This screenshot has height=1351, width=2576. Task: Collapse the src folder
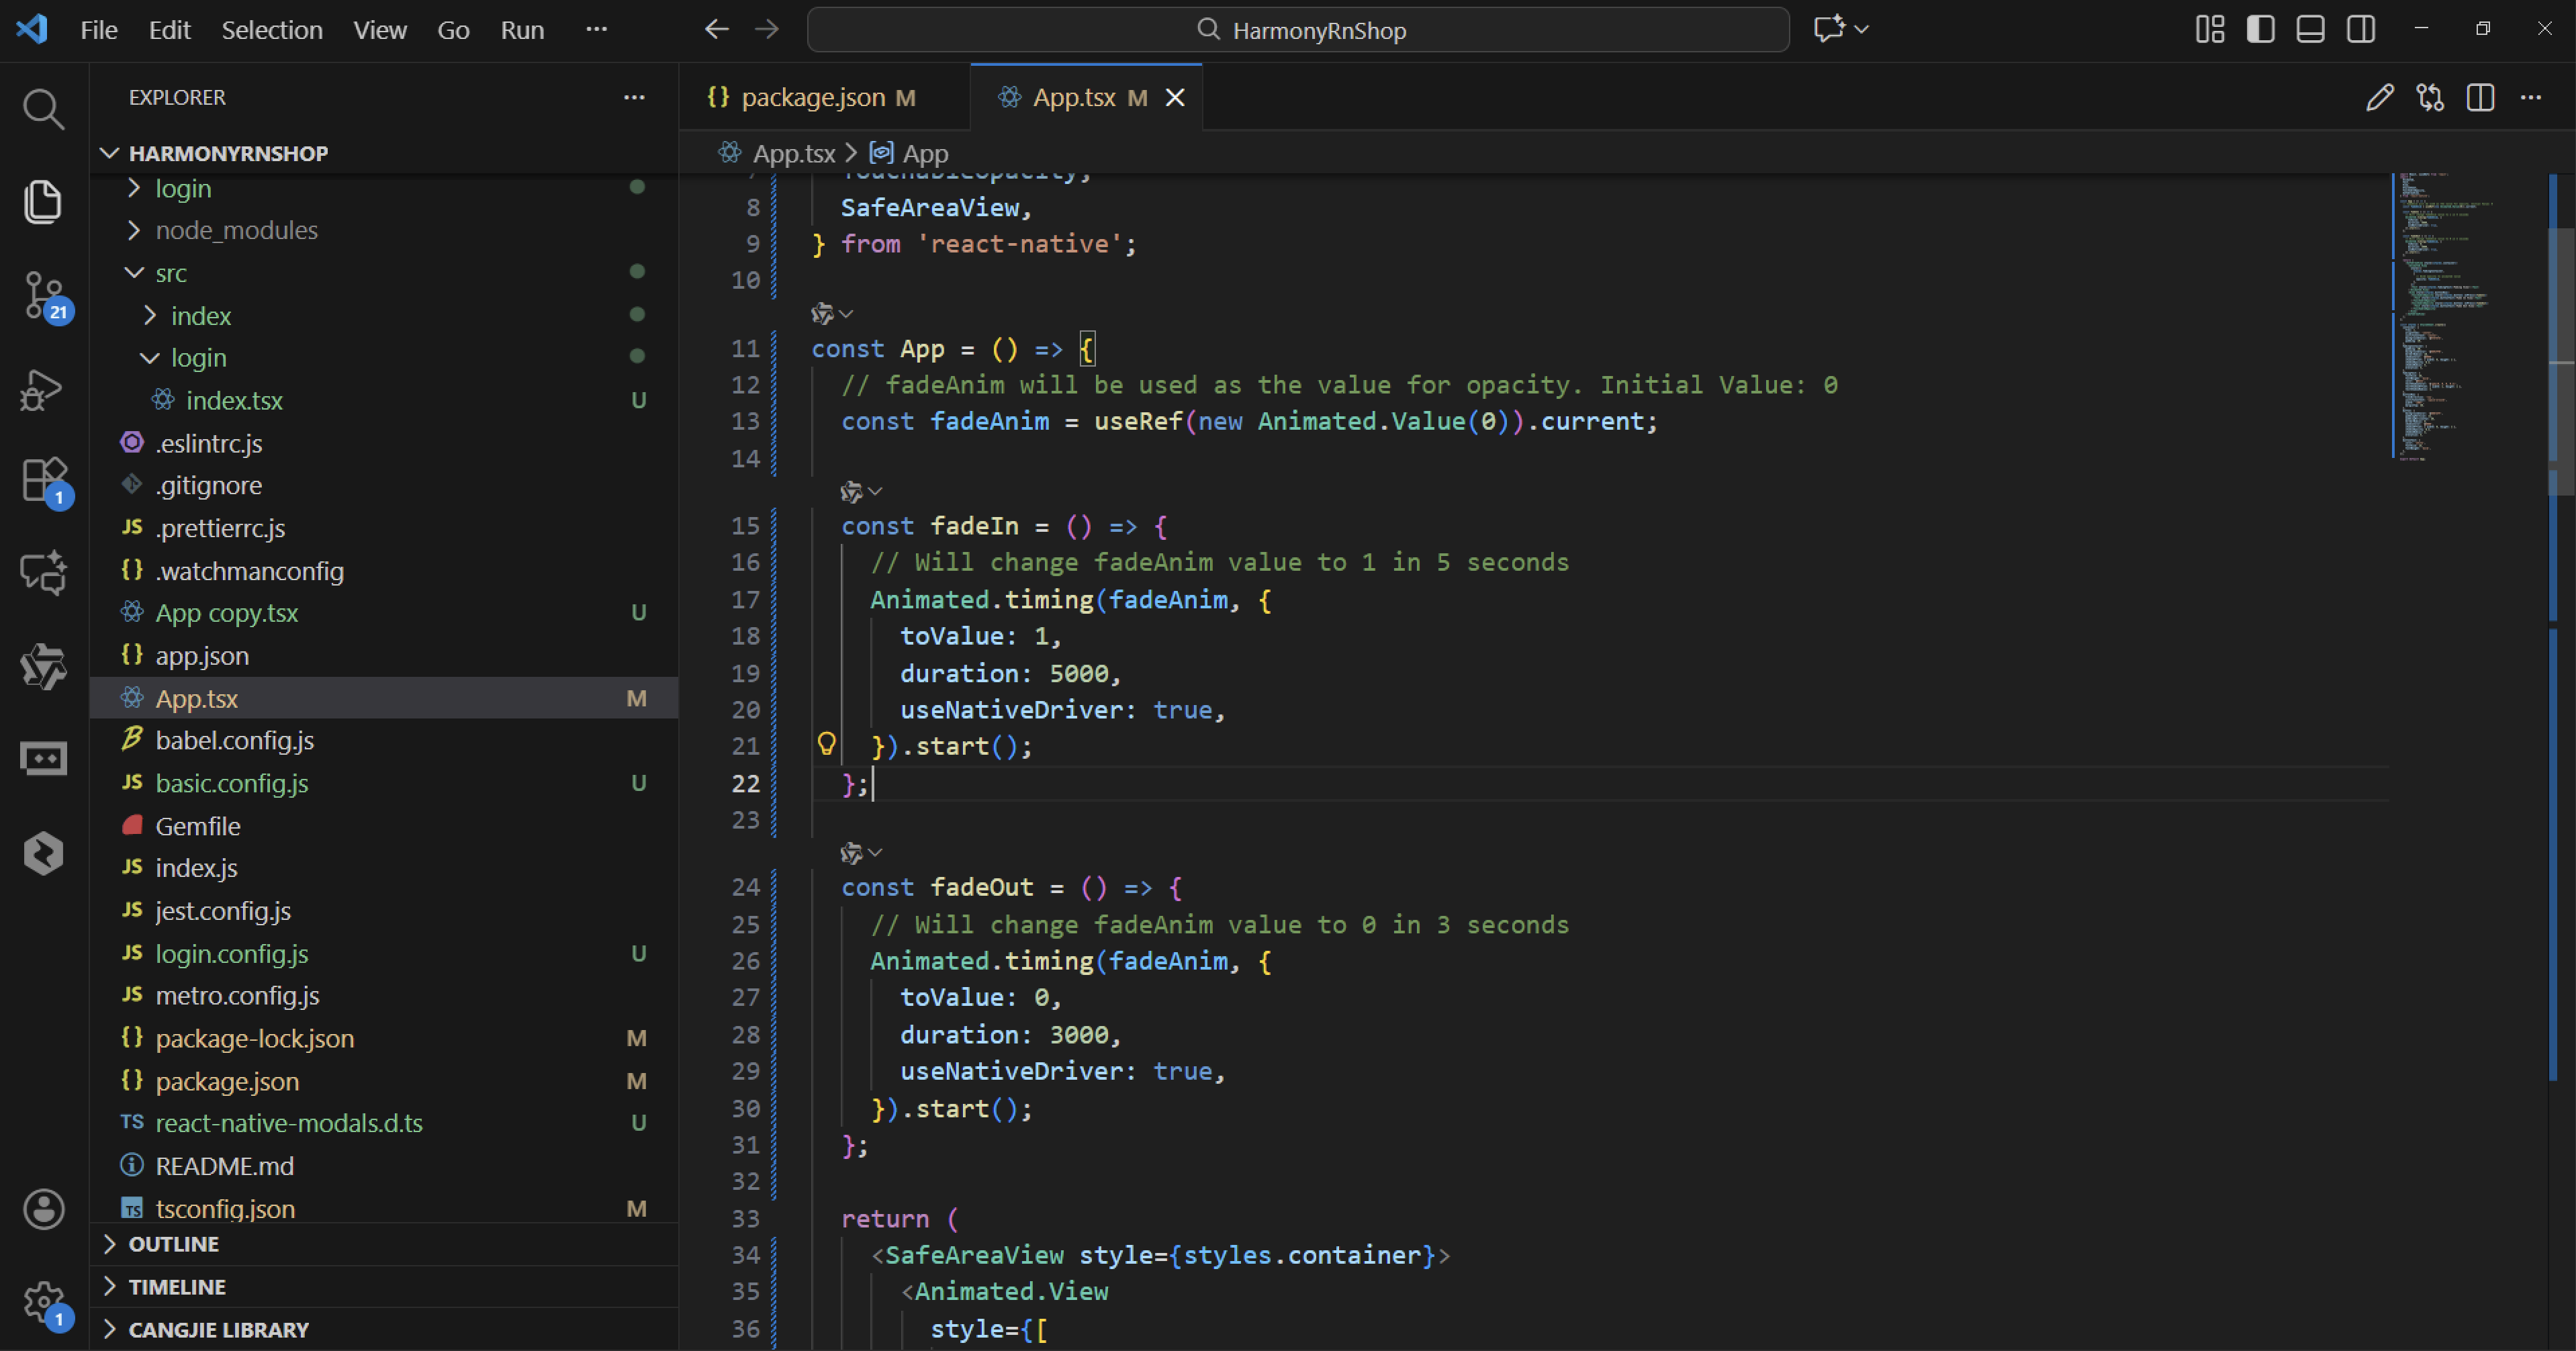[x=170, y=273]
